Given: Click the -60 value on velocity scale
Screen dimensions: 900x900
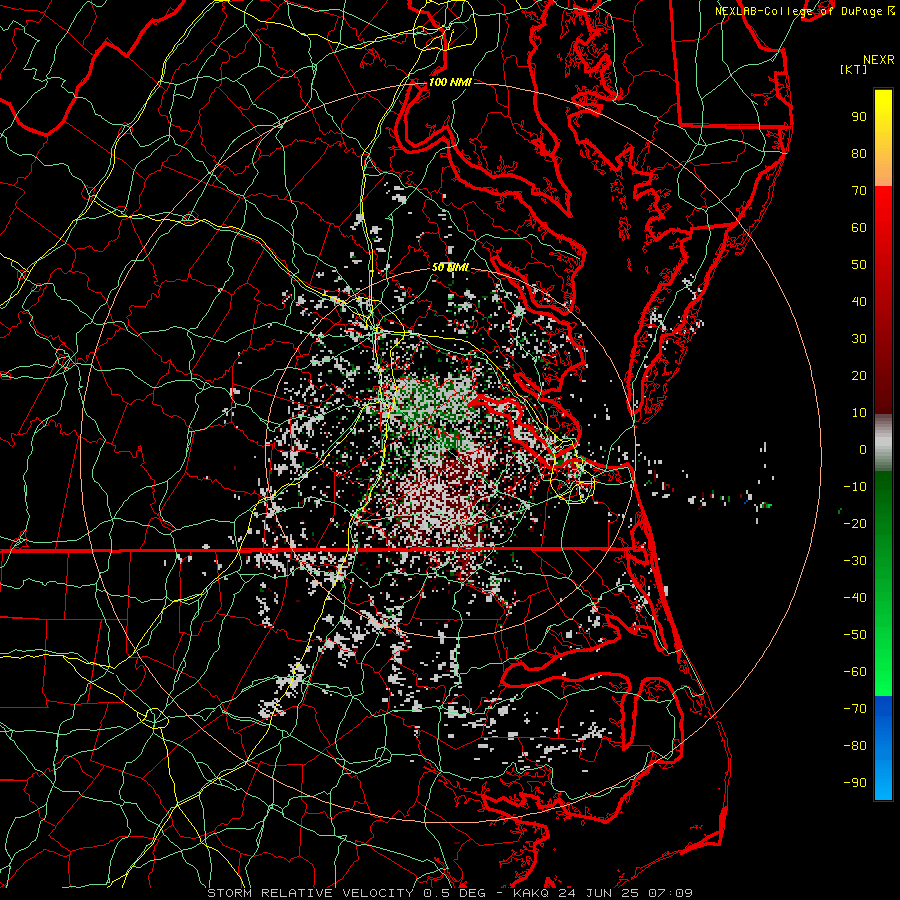Looking at the screenshot, I should click(x=855, y=672).
